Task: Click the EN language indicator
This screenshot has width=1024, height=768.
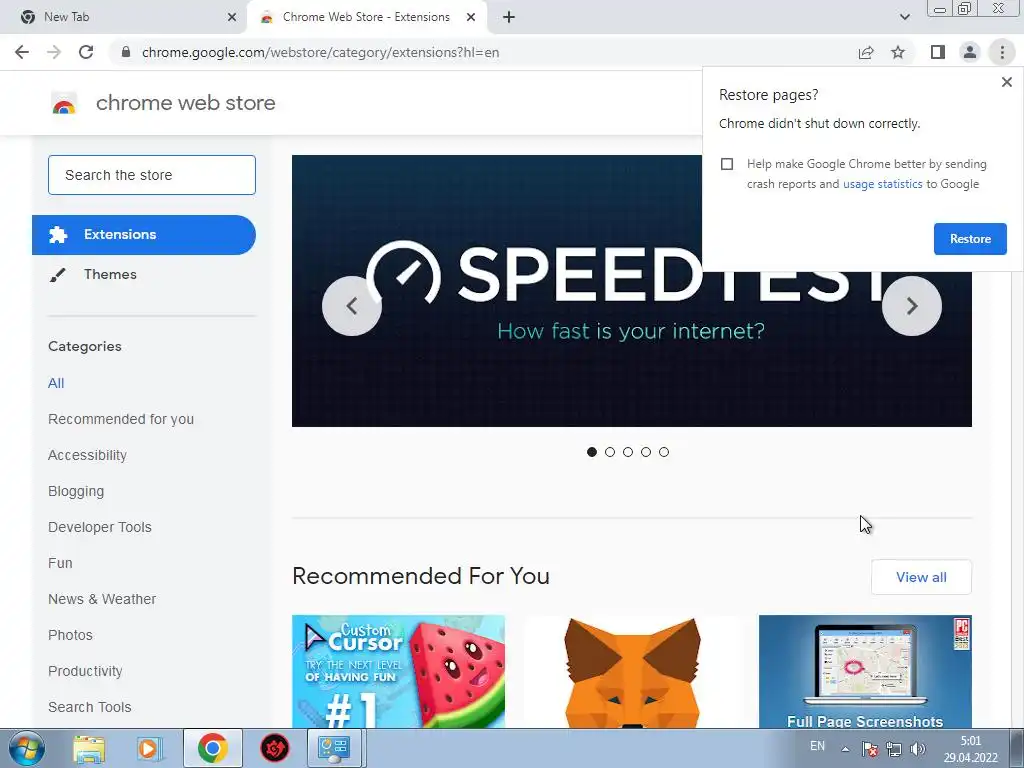Action: click(817, 746)
